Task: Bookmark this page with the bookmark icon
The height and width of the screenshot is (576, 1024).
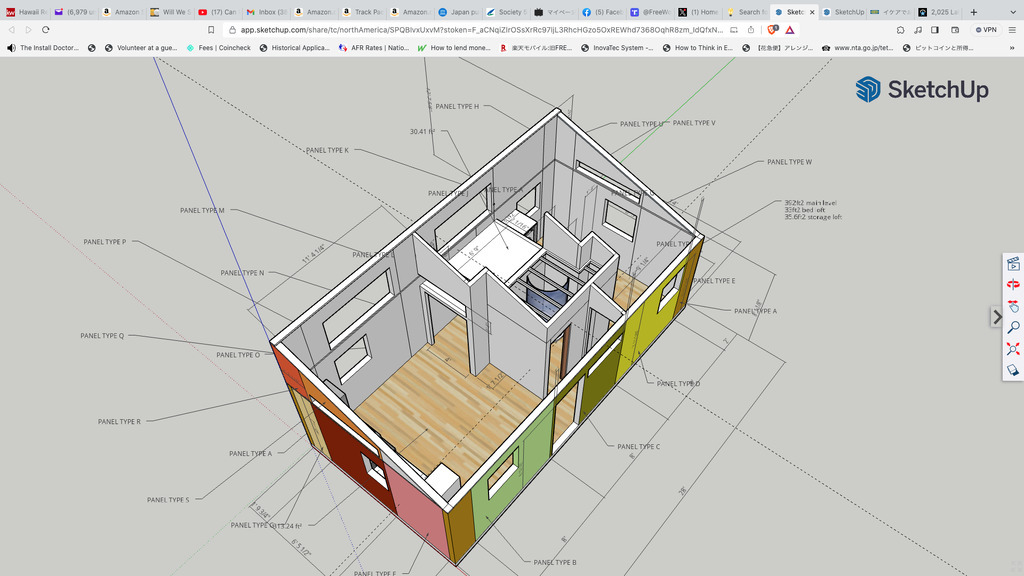Action: (211, 30)
